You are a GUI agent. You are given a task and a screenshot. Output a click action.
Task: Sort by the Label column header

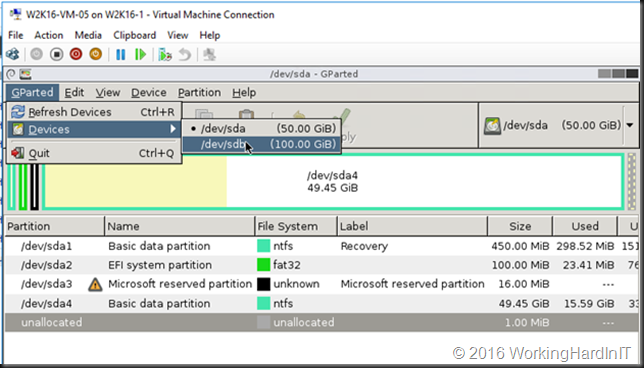coord(412,226)
